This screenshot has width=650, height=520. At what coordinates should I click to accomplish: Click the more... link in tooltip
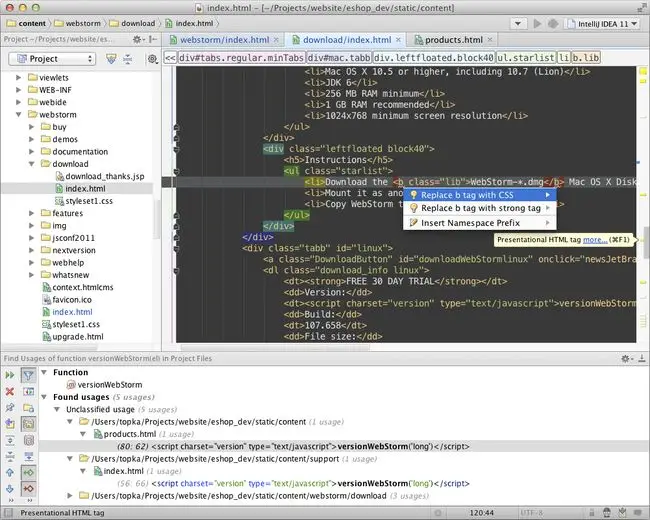[595, 240]
